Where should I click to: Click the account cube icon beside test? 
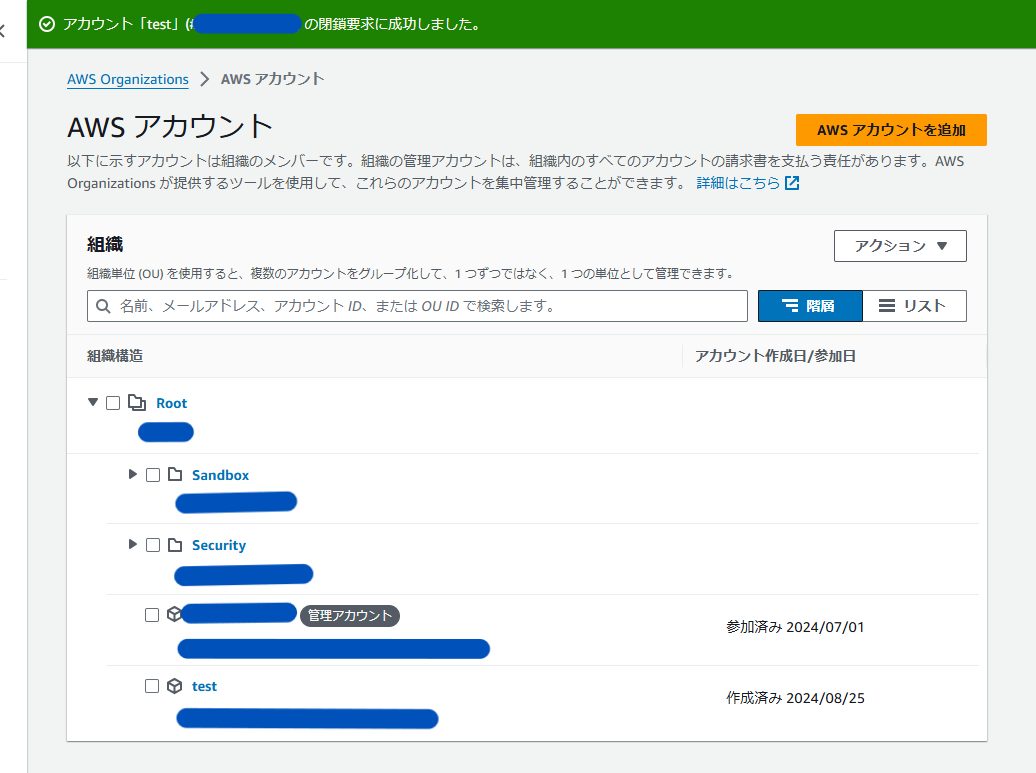tap(174, 685)
